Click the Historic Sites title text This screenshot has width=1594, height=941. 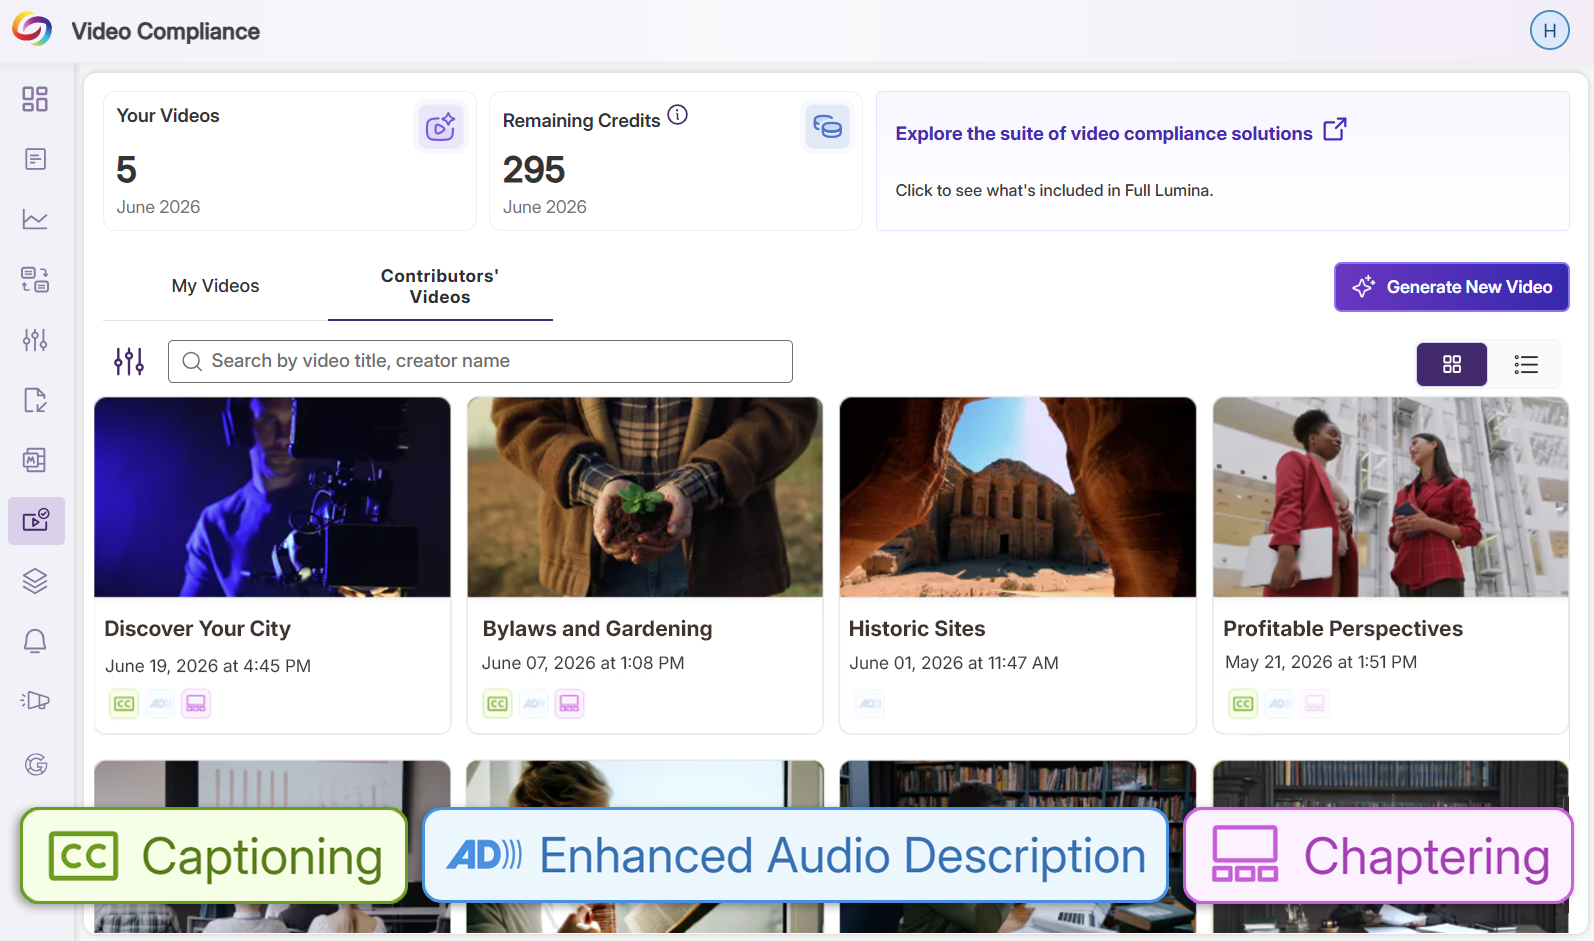[917, 628]
